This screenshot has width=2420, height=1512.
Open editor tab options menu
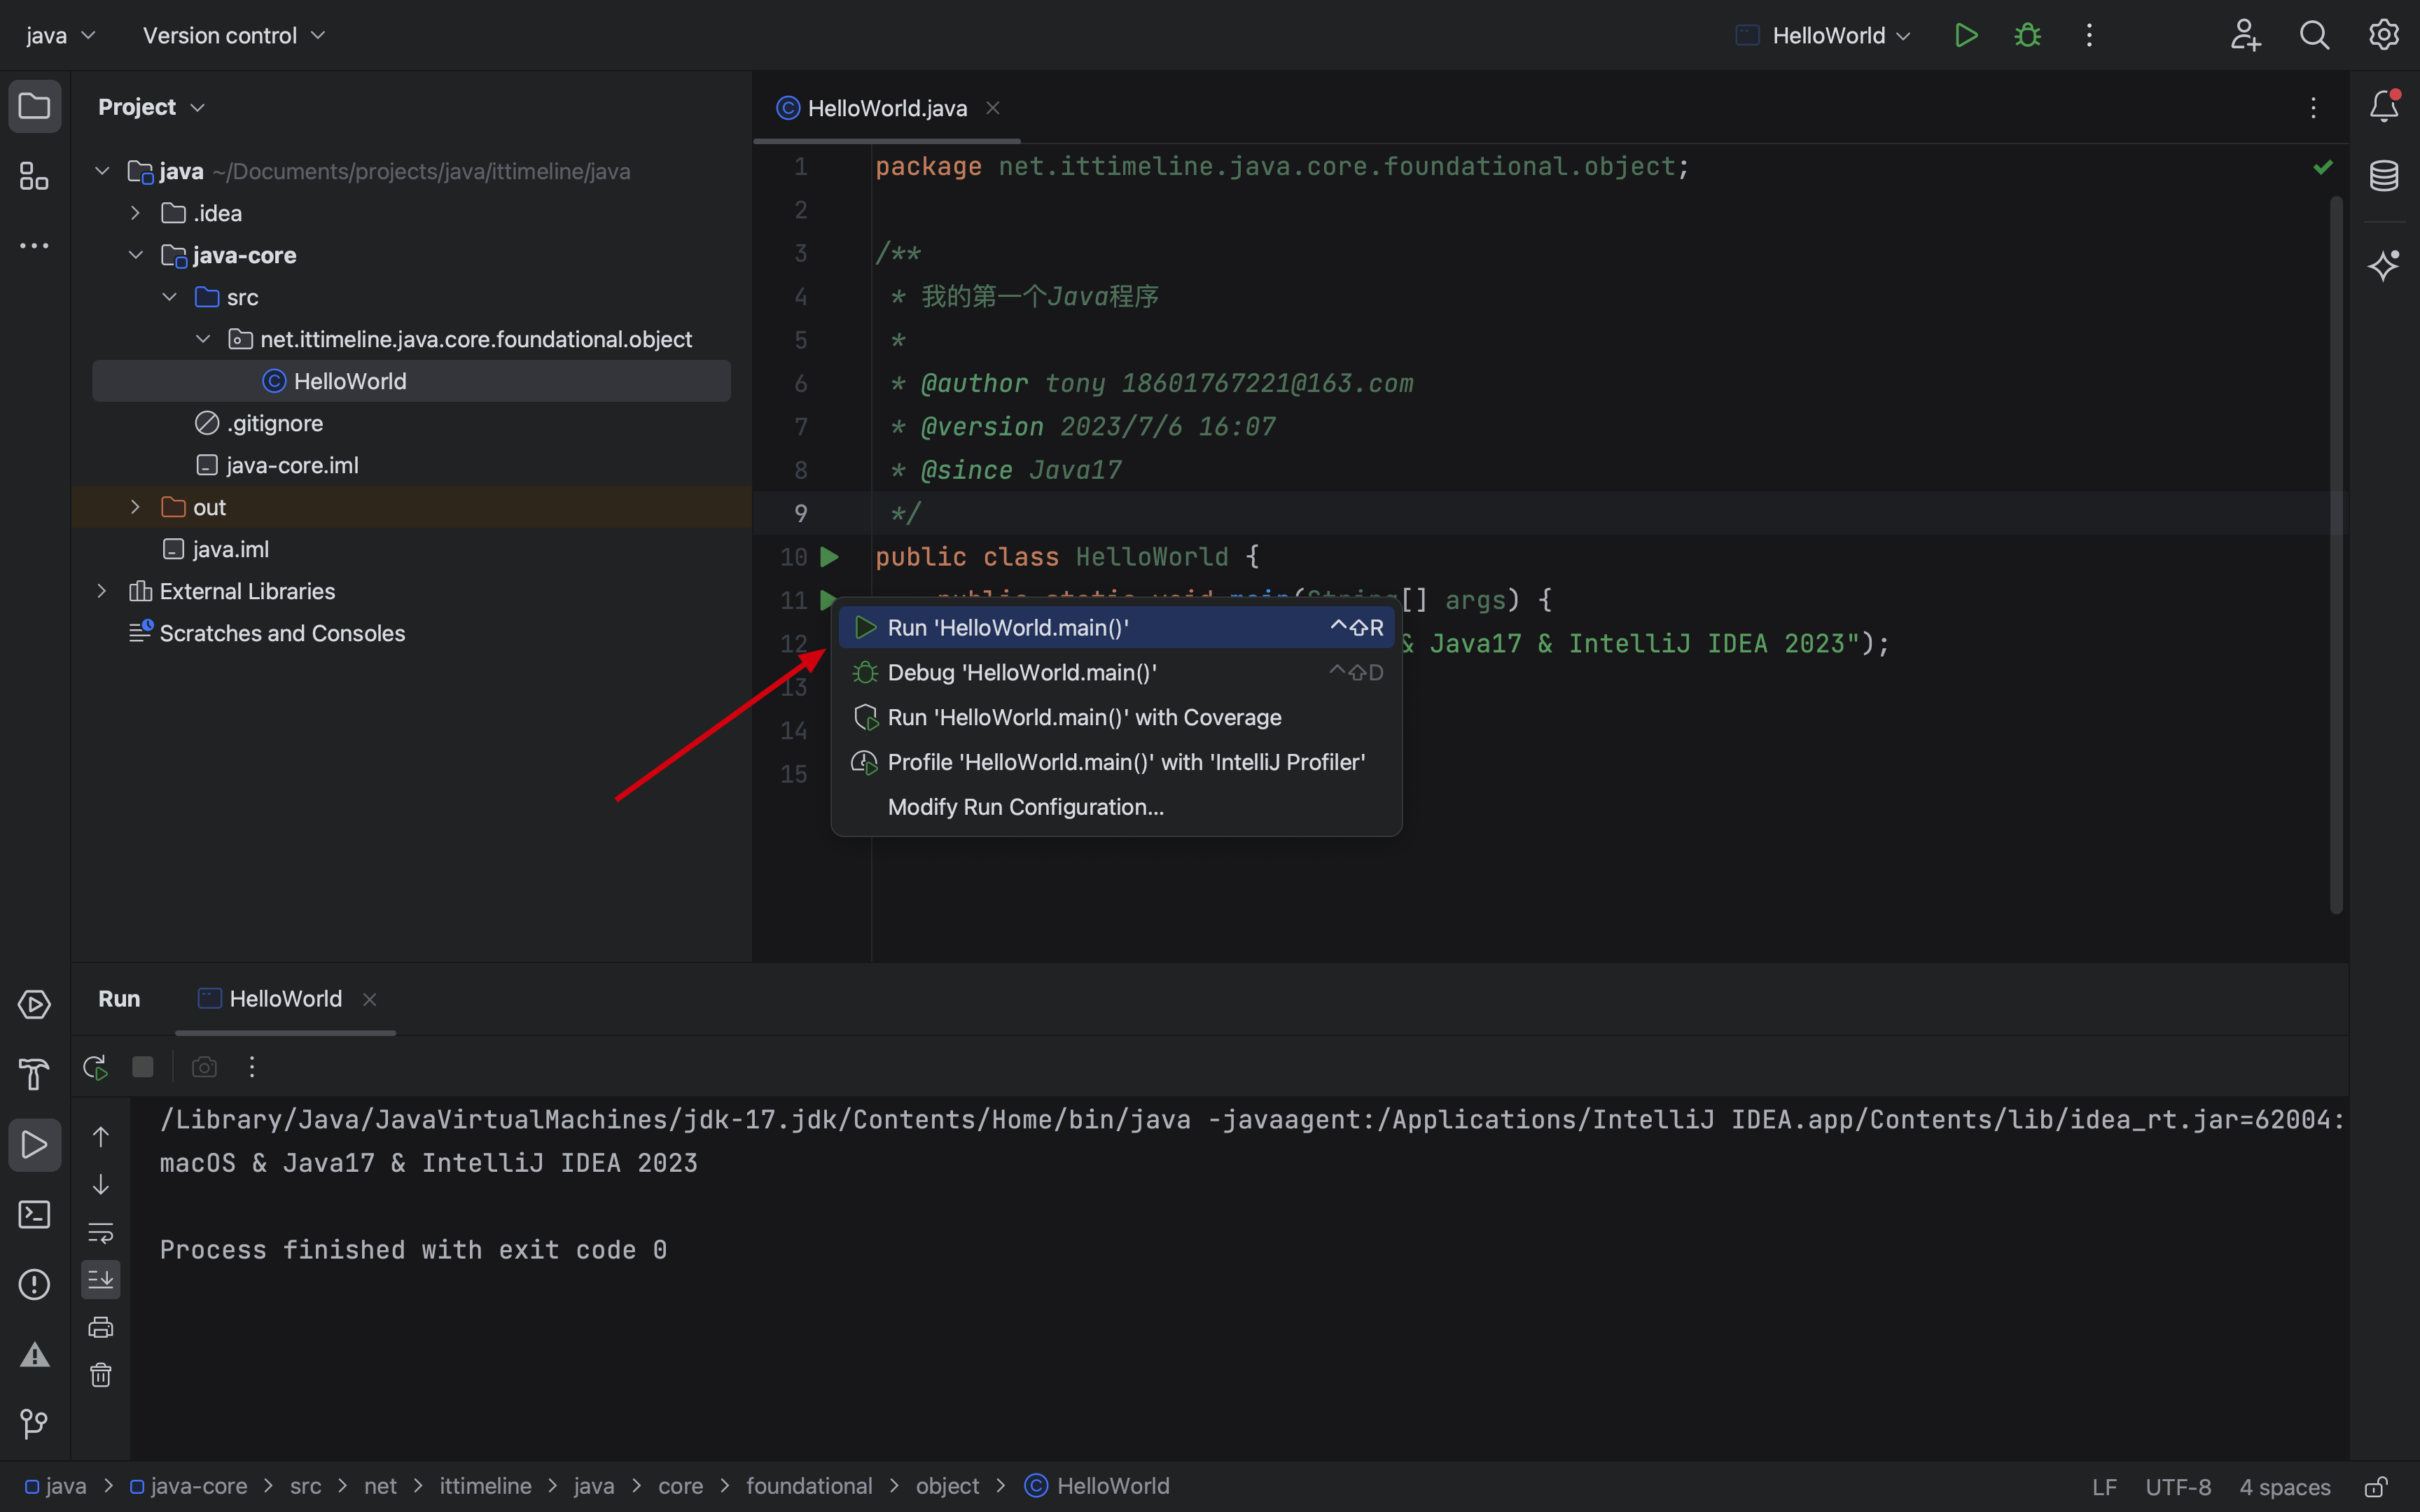pyautogui.click(x=2313, y=108)
